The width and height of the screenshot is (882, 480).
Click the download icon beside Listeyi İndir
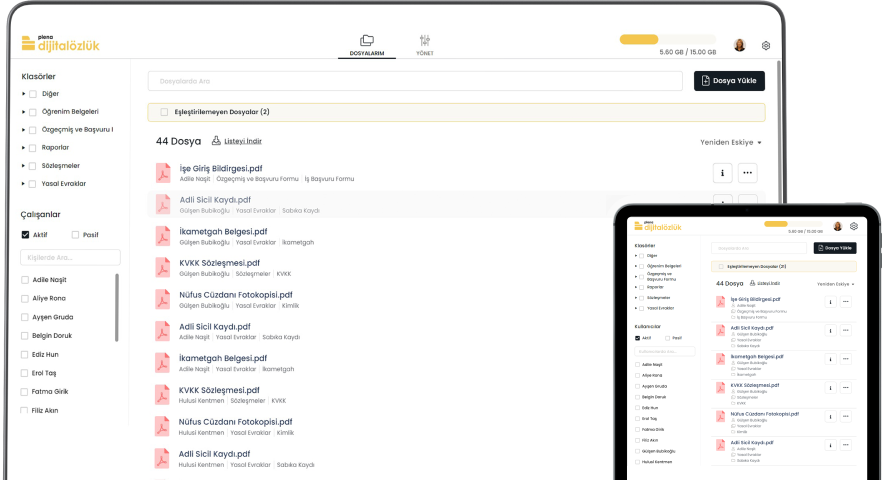pyautogui.click(x=216, y=142)
